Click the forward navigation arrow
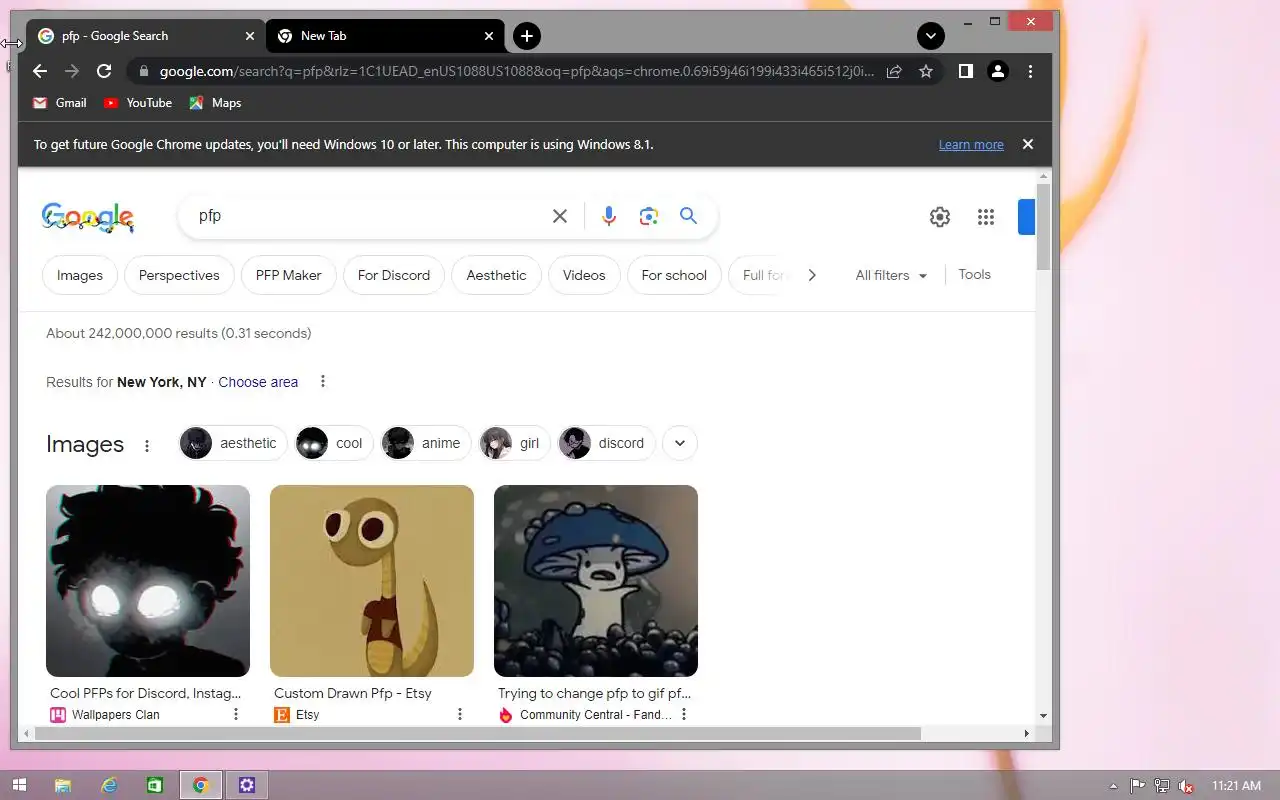The image size is (1280, 800). (x=72, y=71)
